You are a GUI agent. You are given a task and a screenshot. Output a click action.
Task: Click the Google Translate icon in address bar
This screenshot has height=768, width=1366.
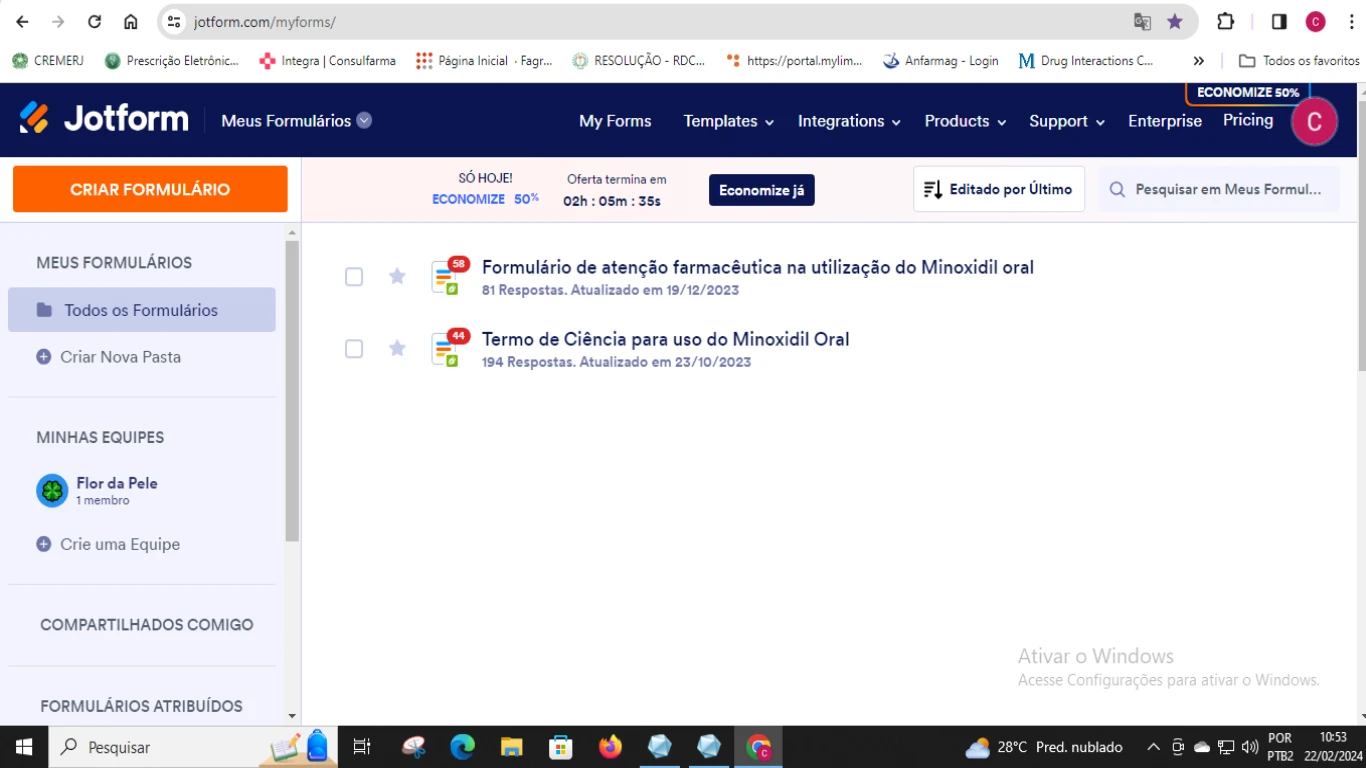point(1143,20)
